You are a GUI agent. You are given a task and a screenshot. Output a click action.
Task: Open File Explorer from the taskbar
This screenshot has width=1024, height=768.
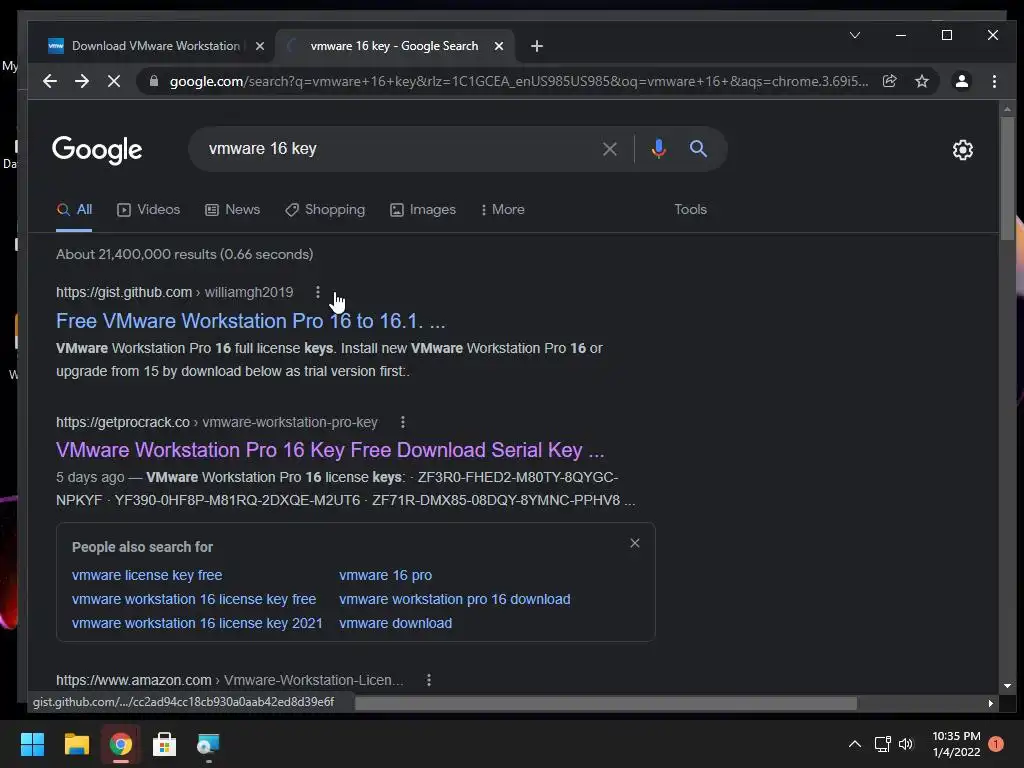[x=76, y=744]
